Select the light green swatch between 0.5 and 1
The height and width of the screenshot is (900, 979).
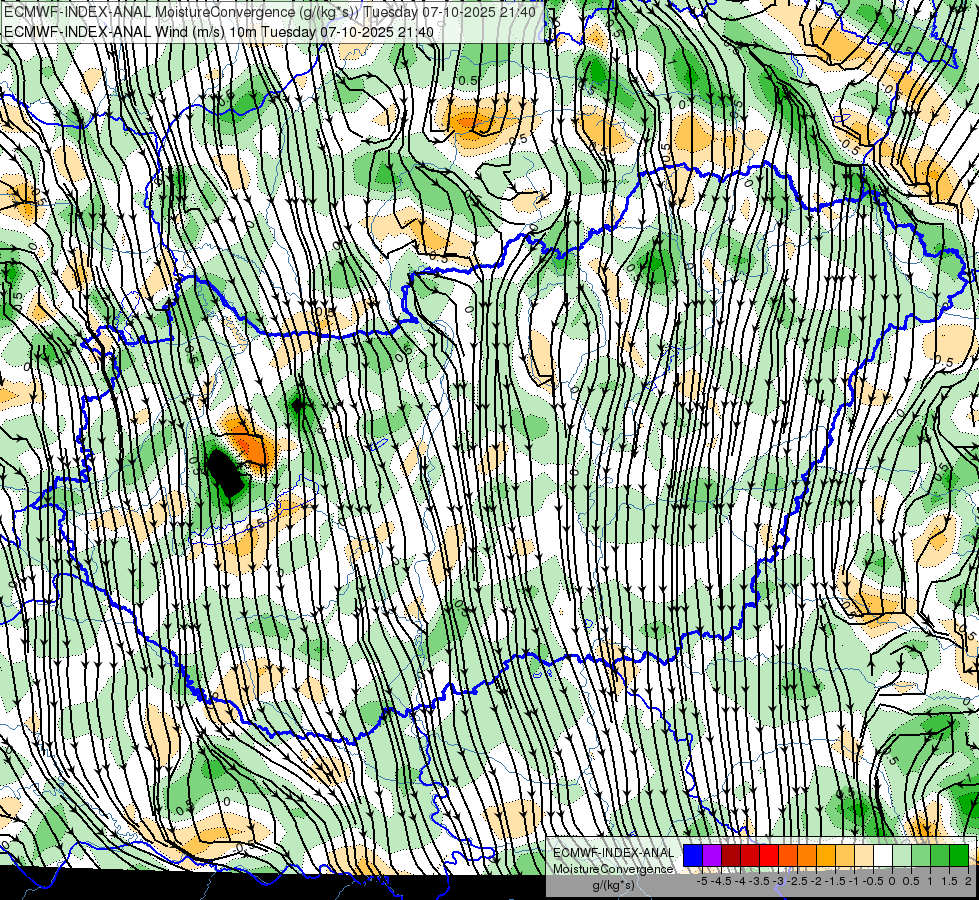pos(921,855)
